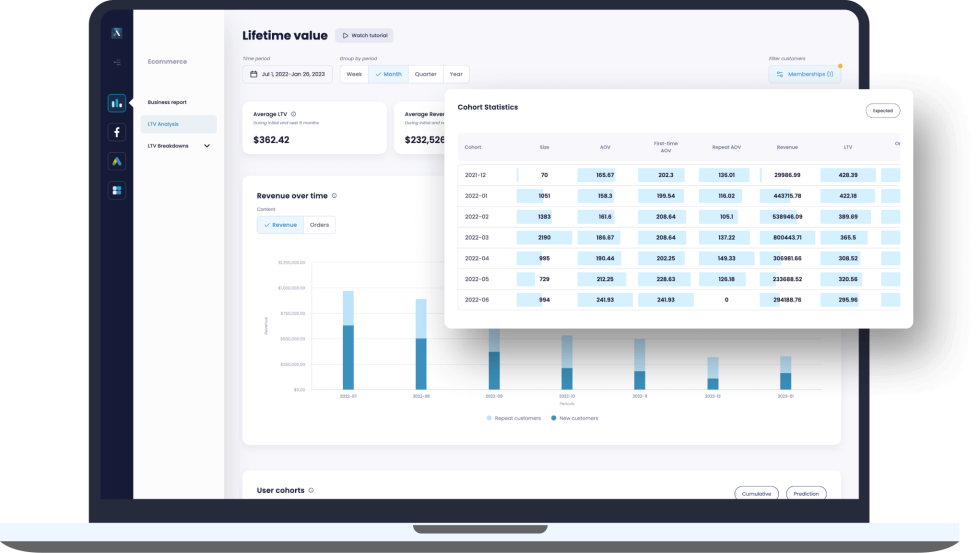Open the Google Ads sidebar icon

click(x=117, y=162)
